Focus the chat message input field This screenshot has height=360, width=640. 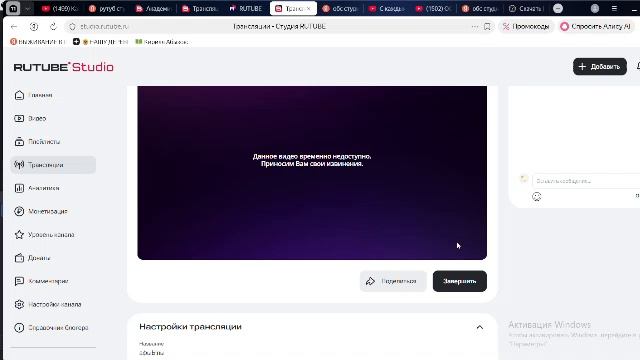click(x=586, y=181)
